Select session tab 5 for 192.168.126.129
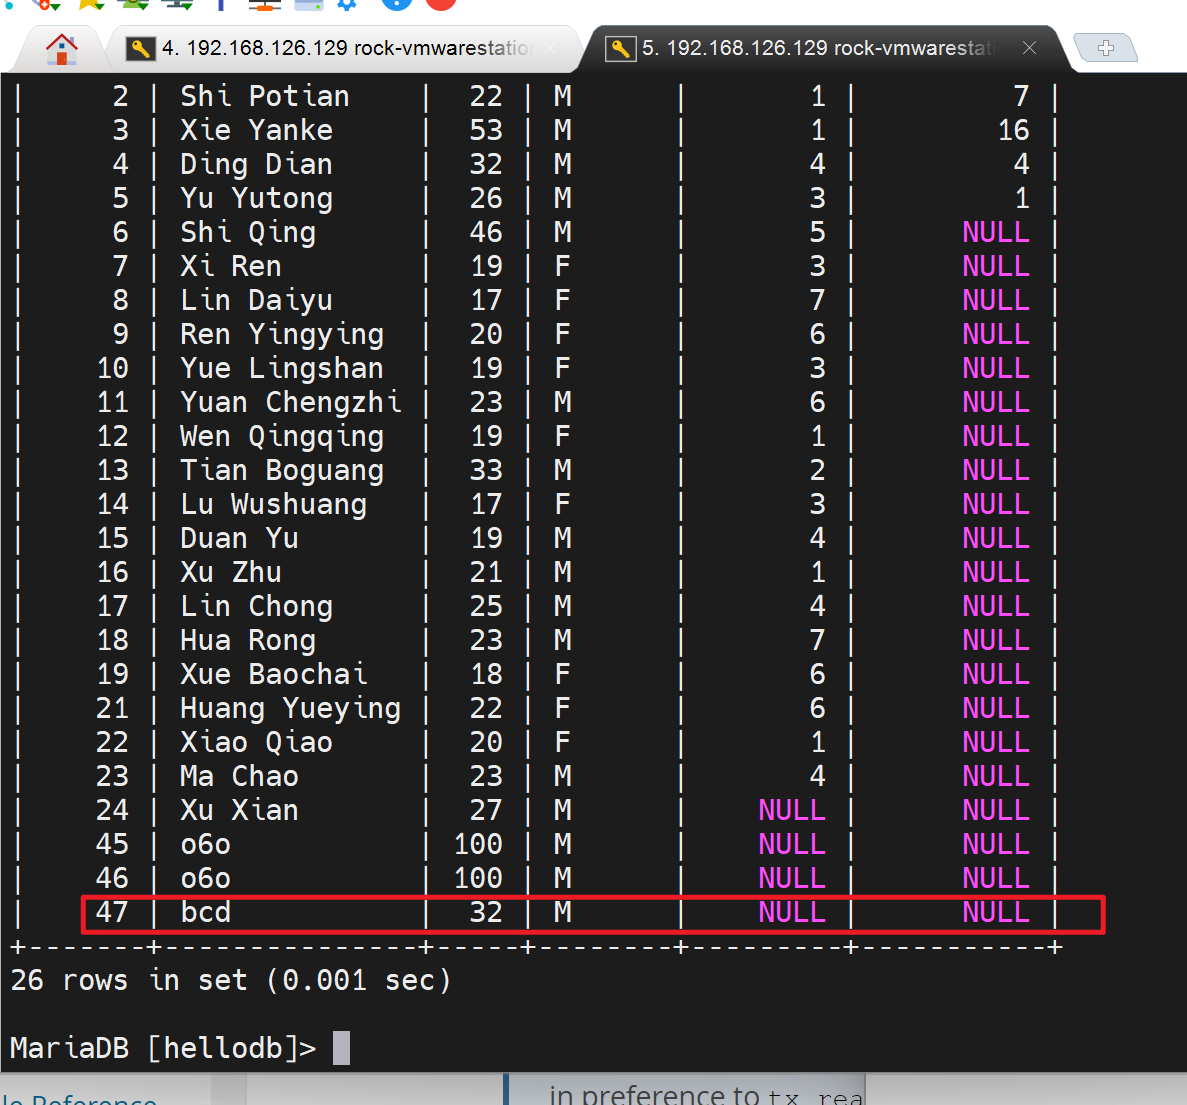 point(820,48)
